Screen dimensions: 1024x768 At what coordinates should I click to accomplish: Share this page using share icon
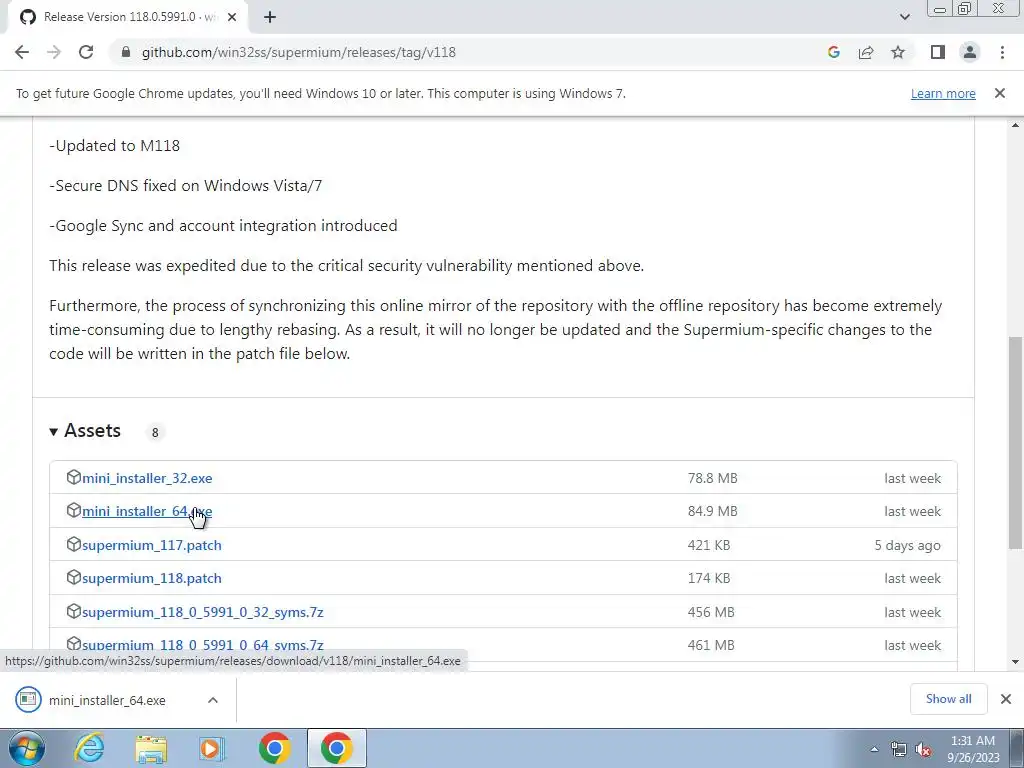click(866, 52)
